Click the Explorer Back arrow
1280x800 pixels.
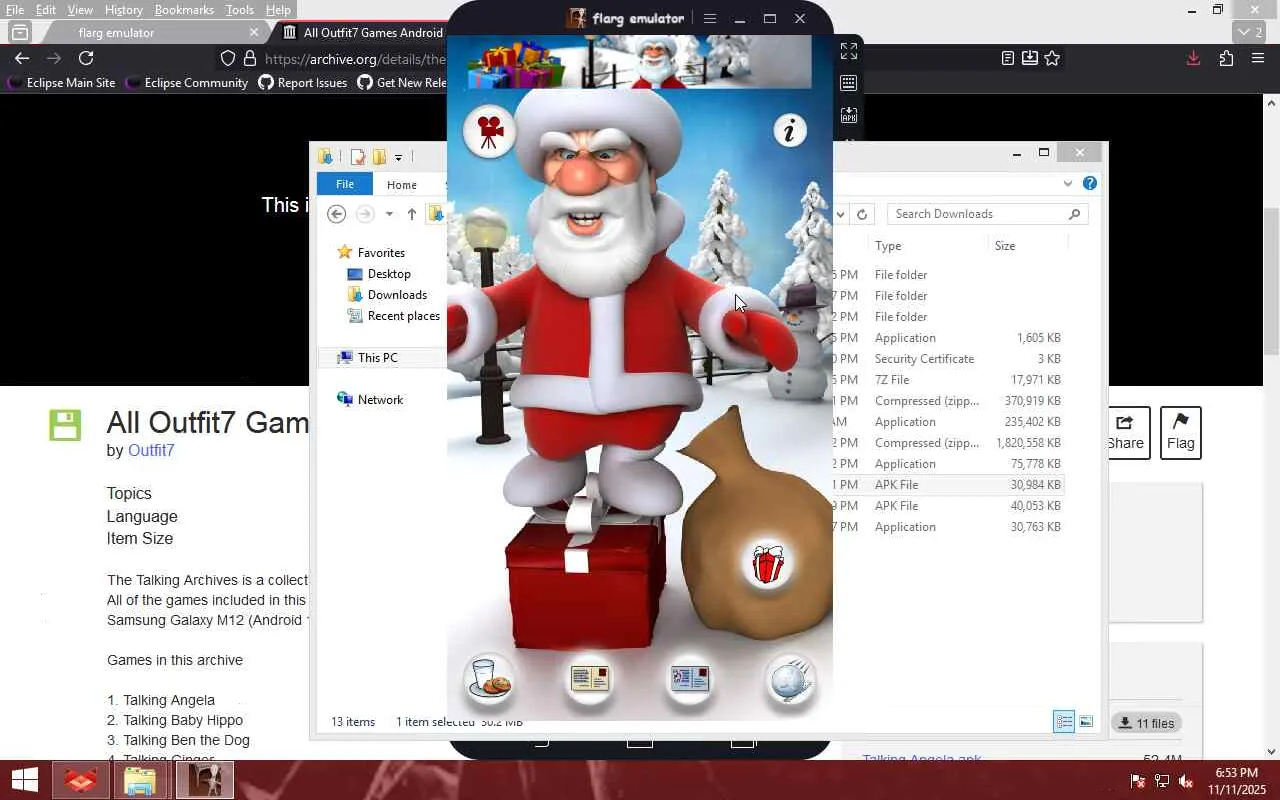[x=337, y=214]
